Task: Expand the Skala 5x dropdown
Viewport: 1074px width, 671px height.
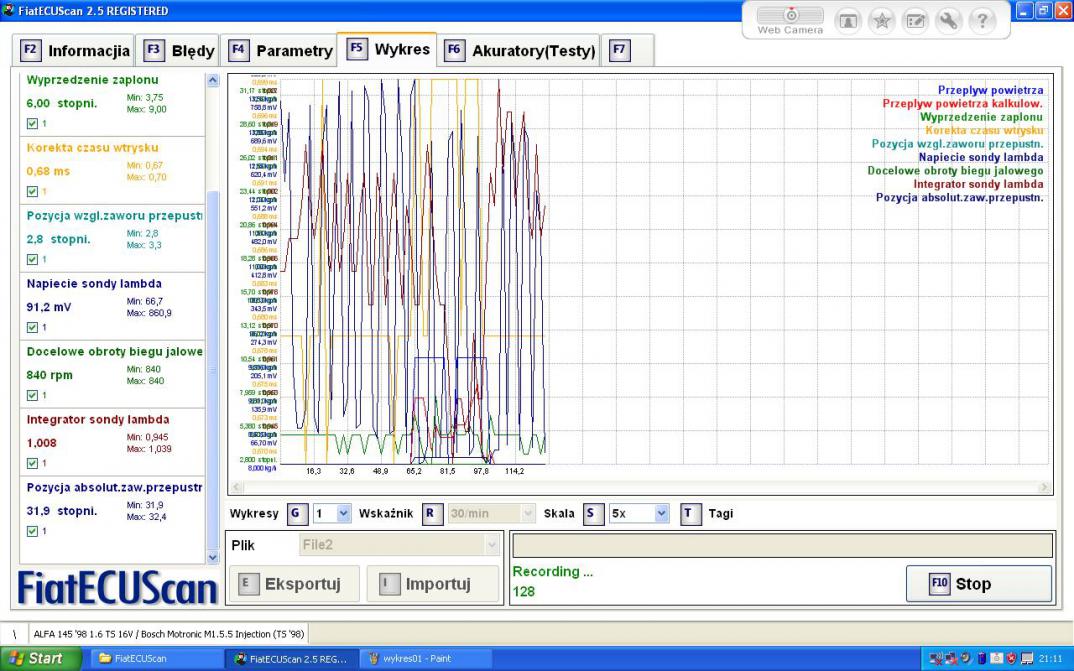Action: (660, 513)
